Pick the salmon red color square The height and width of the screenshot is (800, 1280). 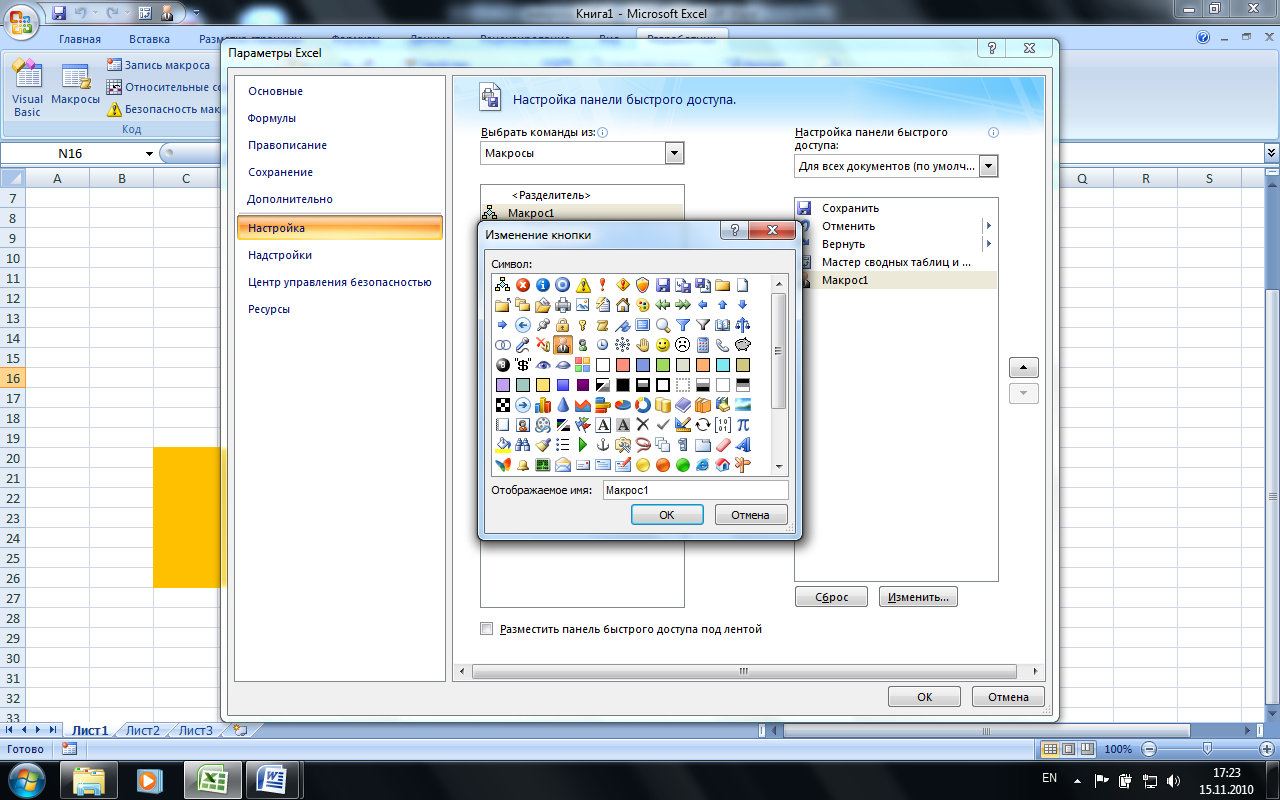pos(622,365)
